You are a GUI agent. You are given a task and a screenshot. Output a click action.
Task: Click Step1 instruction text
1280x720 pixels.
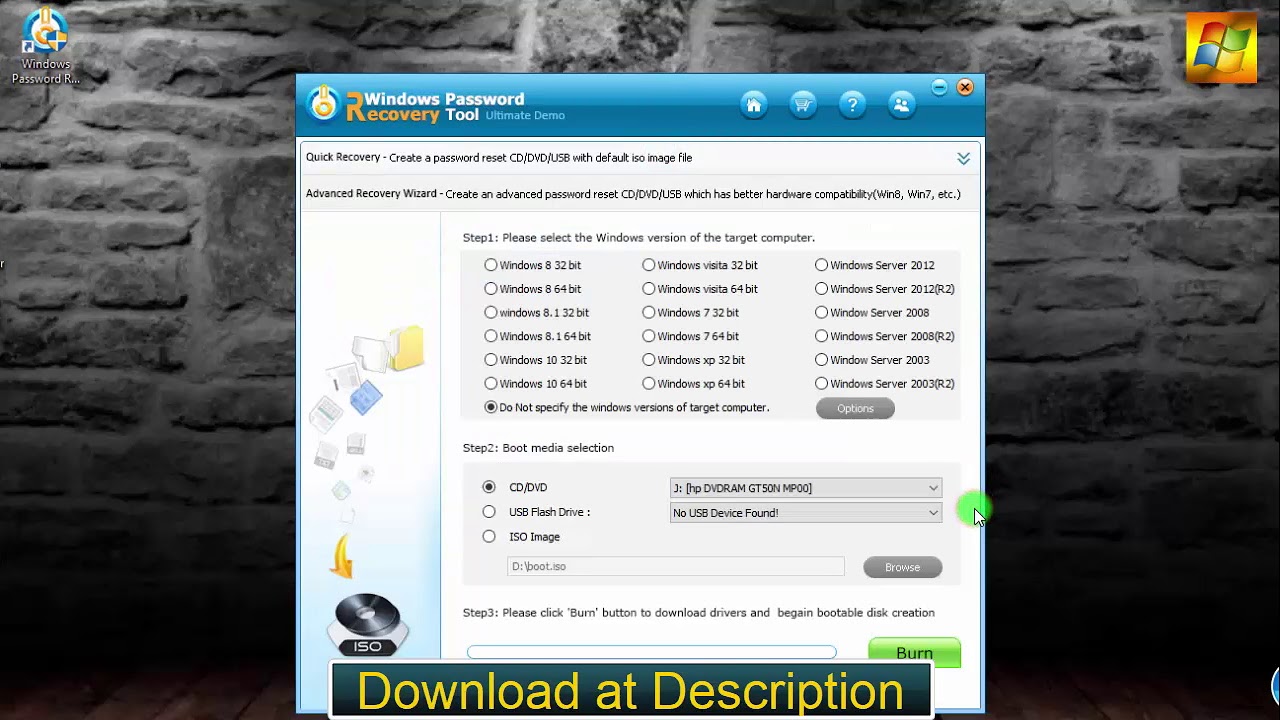(639, 238)
